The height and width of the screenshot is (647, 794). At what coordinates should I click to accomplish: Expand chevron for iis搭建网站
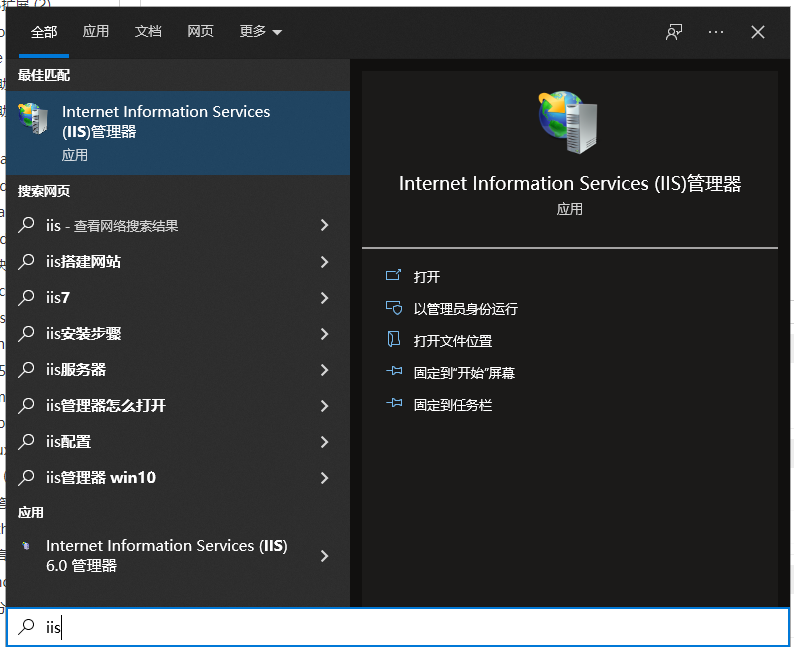point(325,262)
